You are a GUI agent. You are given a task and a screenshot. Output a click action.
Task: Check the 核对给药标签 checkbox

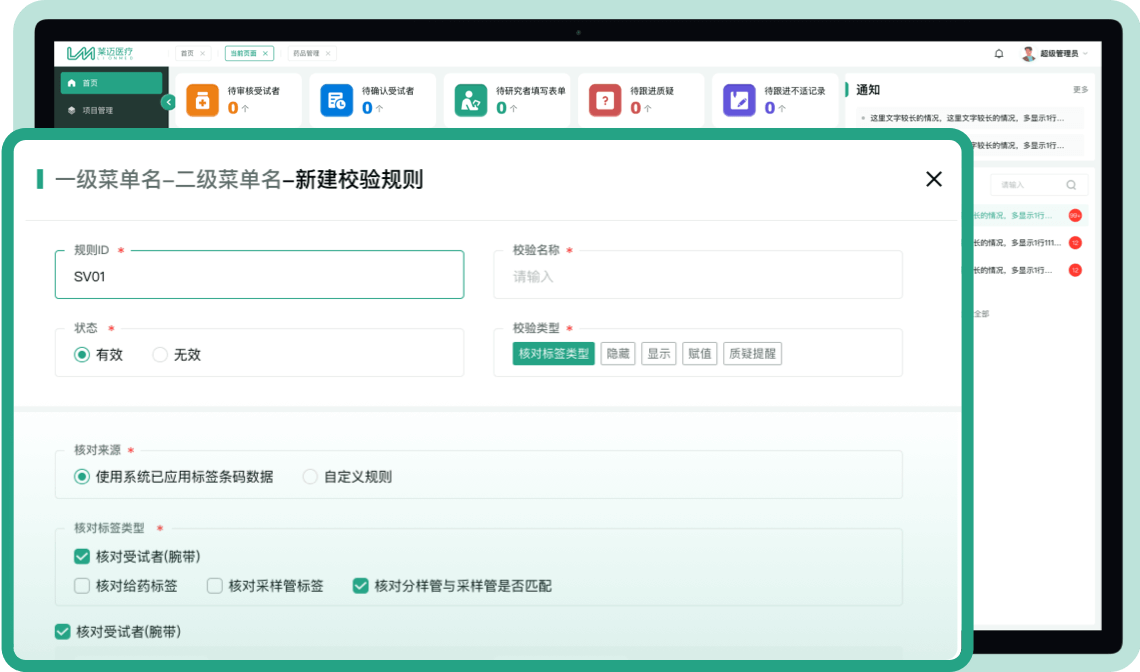point(82,586)
